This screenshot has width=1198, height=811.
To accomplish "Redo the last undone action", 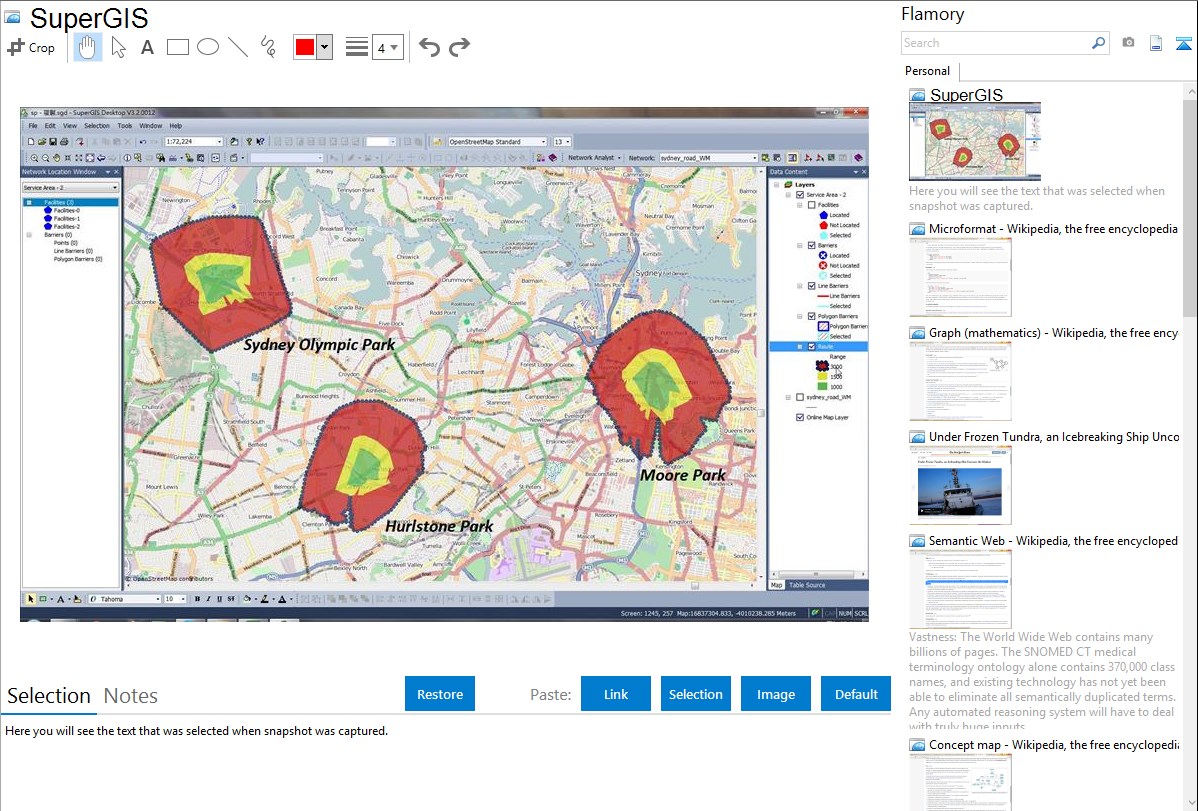I will click(x=459, y=47).
